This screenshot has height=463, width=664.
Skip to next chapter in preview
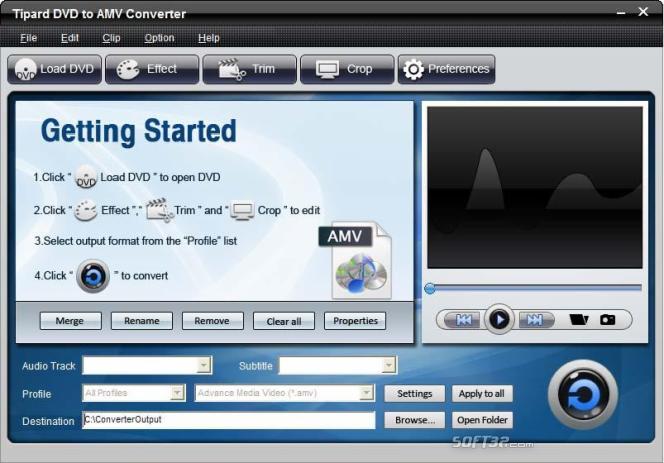coord(535,320)
